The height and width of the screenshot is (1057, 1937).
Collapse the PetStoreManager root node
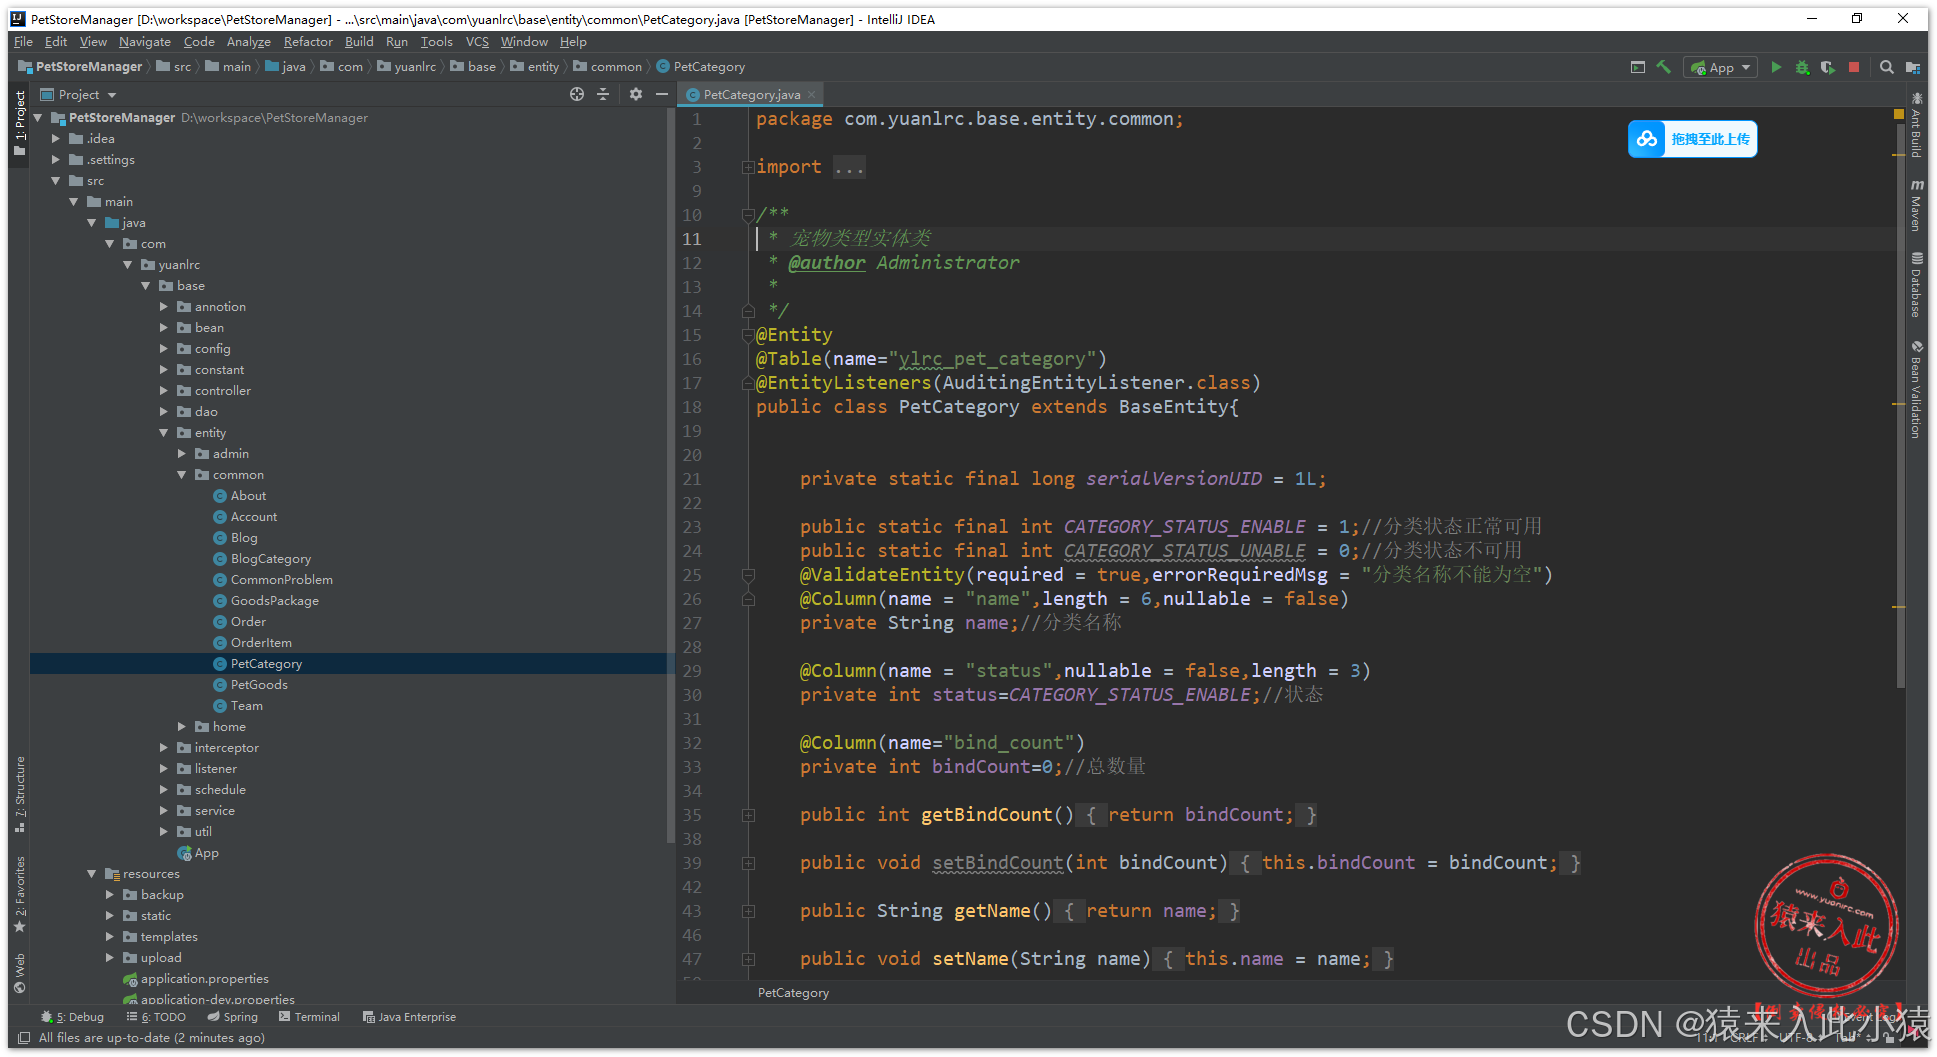tap(39, 117)
